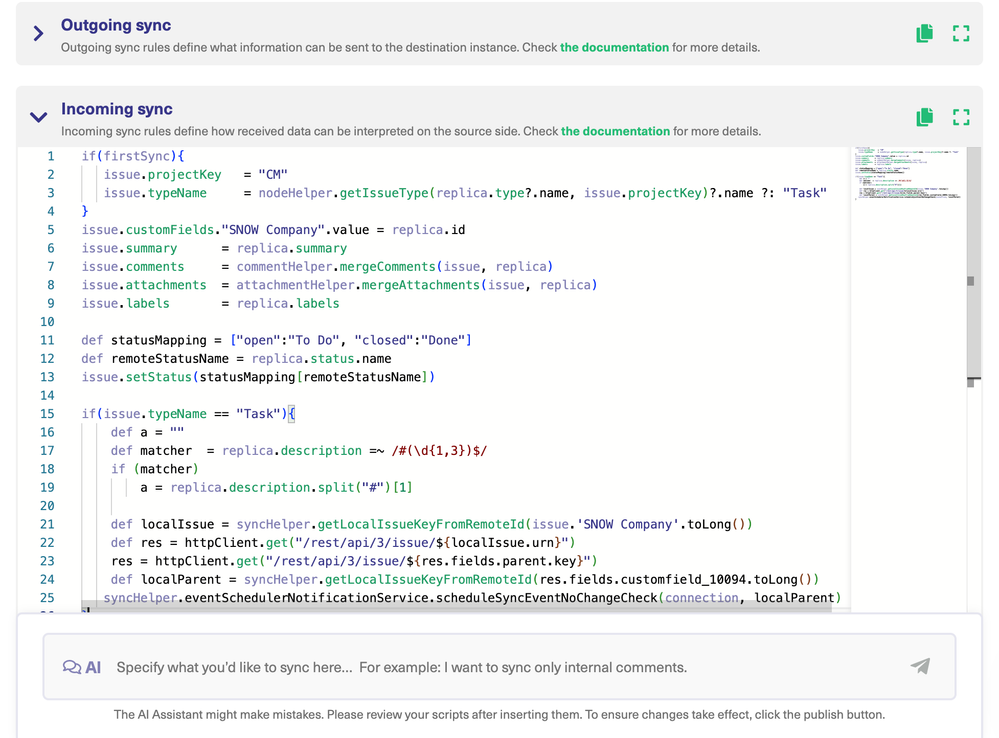
Task: Click the Outgoing sync heading
Action: [116, 25]
